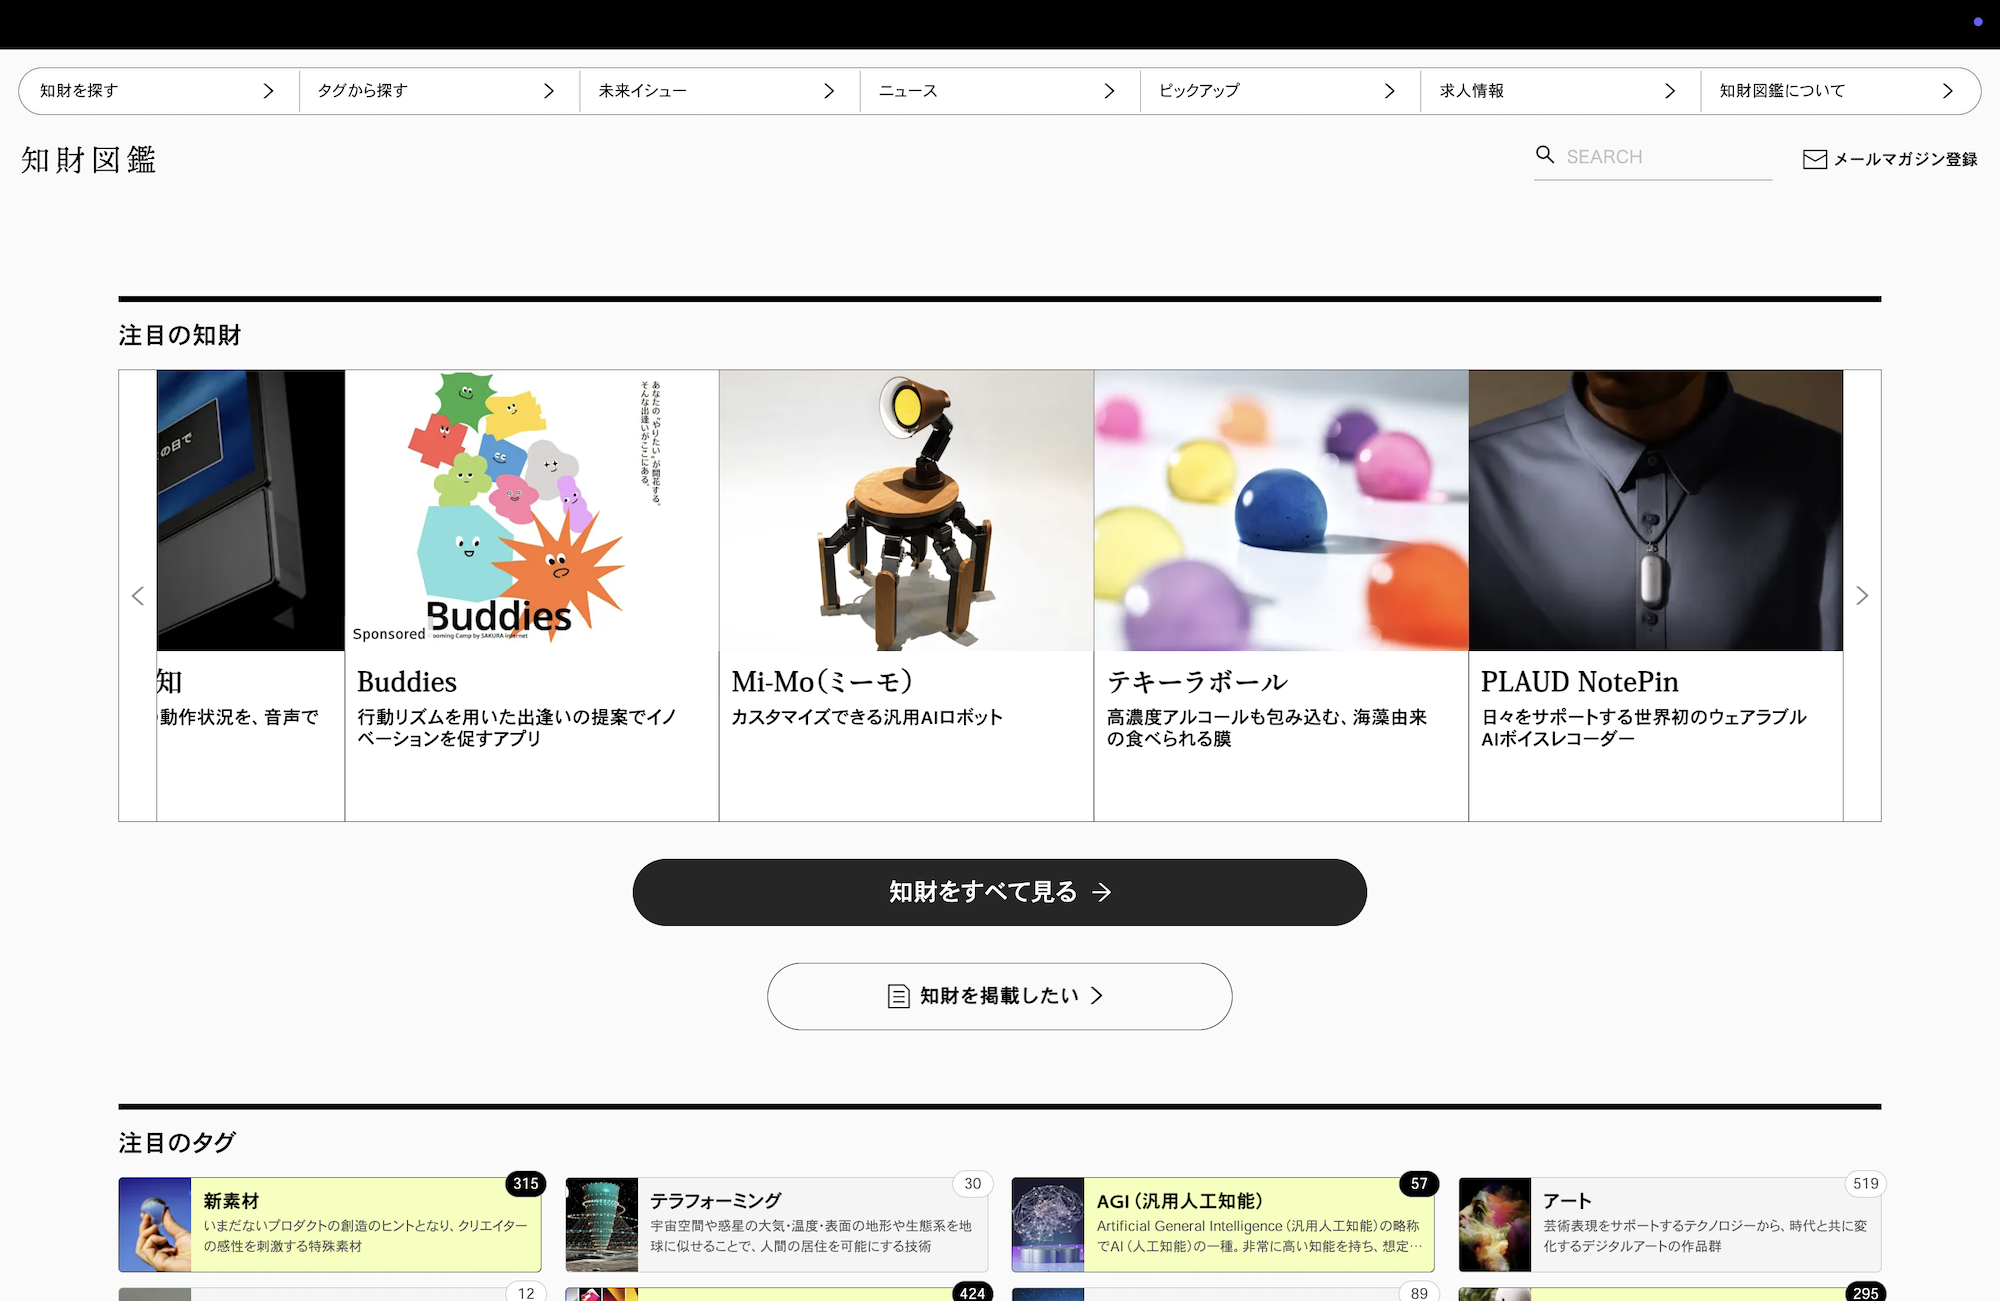Open the PLAUD NotePin card title
Image resolution: width=2000 pixels, height=1301 pixels.
tap(1579, 682)
